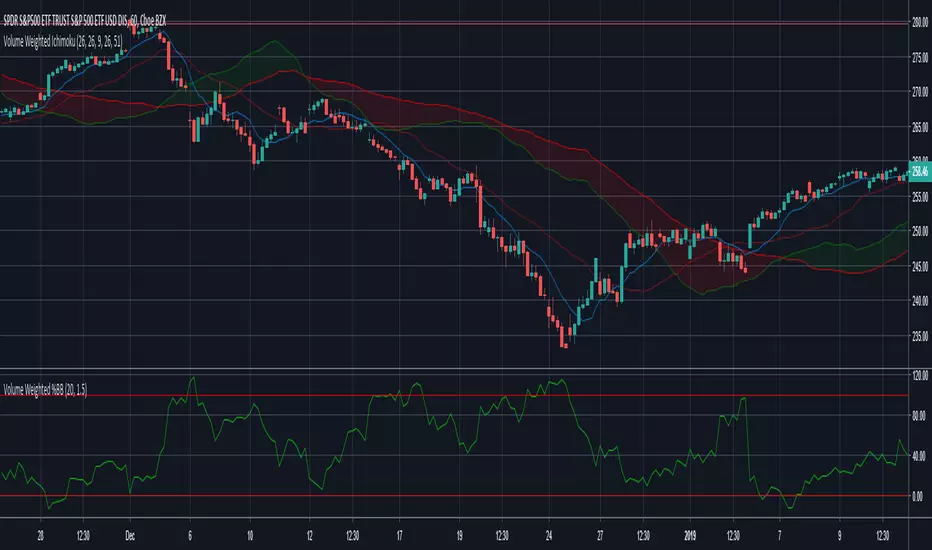Click the 240.00 price axis label
Screen dimensions: 932x550
920,301
